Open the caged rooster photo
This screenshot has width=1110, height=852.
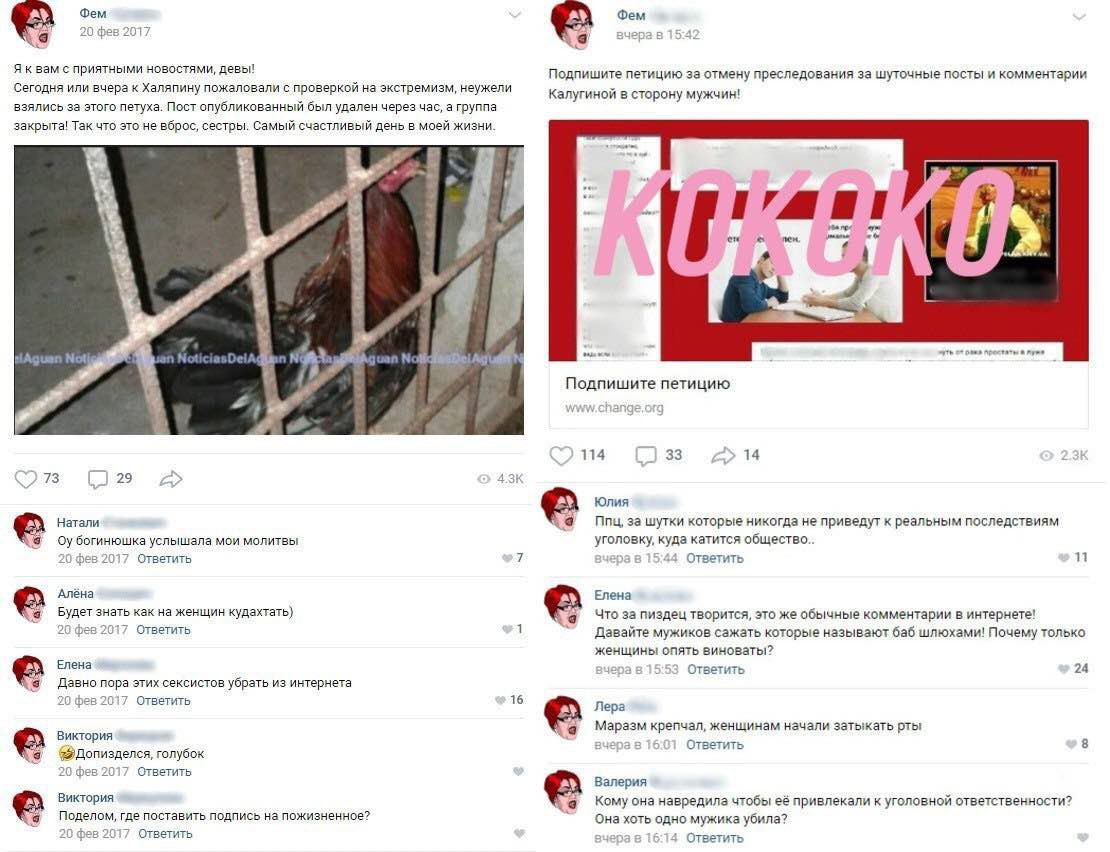pyautogui.click(x=269, y=290)
